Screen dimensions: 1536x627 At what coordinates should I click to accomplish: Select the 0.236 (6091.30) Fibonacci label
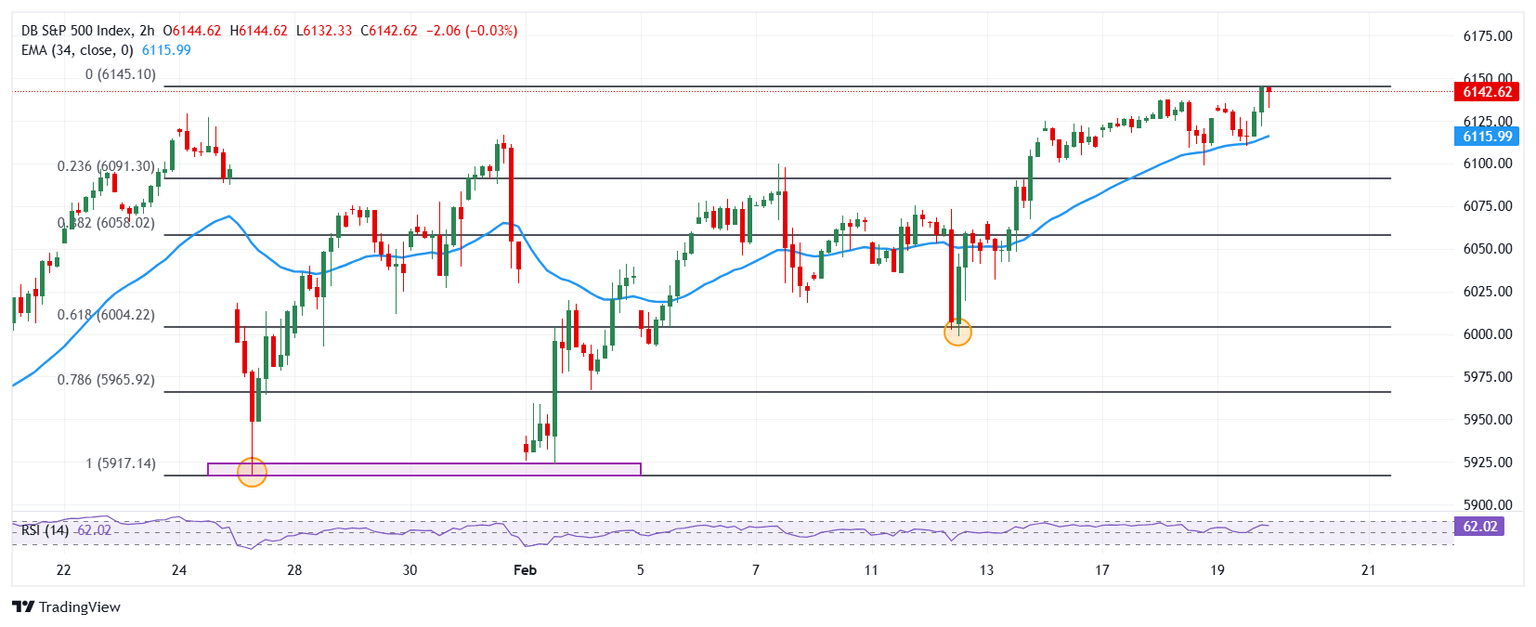pyautogui.click(x=105, y=167)
